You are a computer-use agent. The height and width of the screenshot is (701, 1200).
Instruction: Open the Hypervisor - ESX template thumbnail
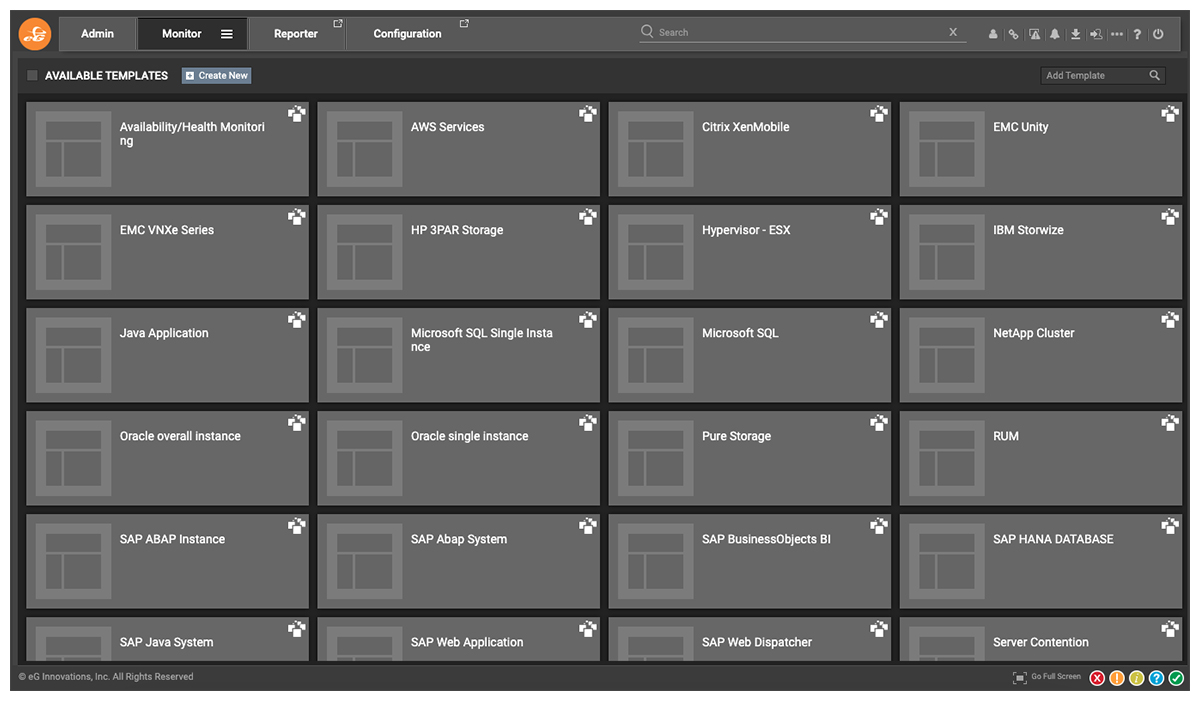point(655,252)
